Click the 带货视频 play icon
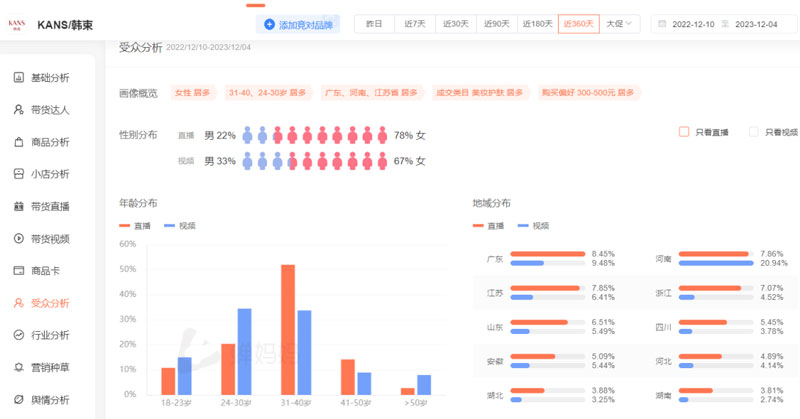Screen dimensions: 800x419 [x=19, y=238]
